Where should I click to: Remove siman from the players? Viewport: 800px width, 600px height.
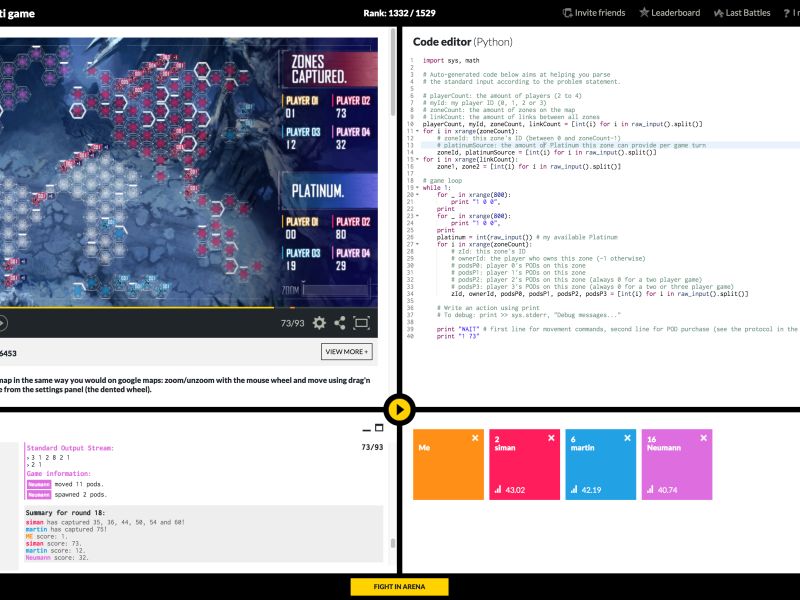[551, 438]
